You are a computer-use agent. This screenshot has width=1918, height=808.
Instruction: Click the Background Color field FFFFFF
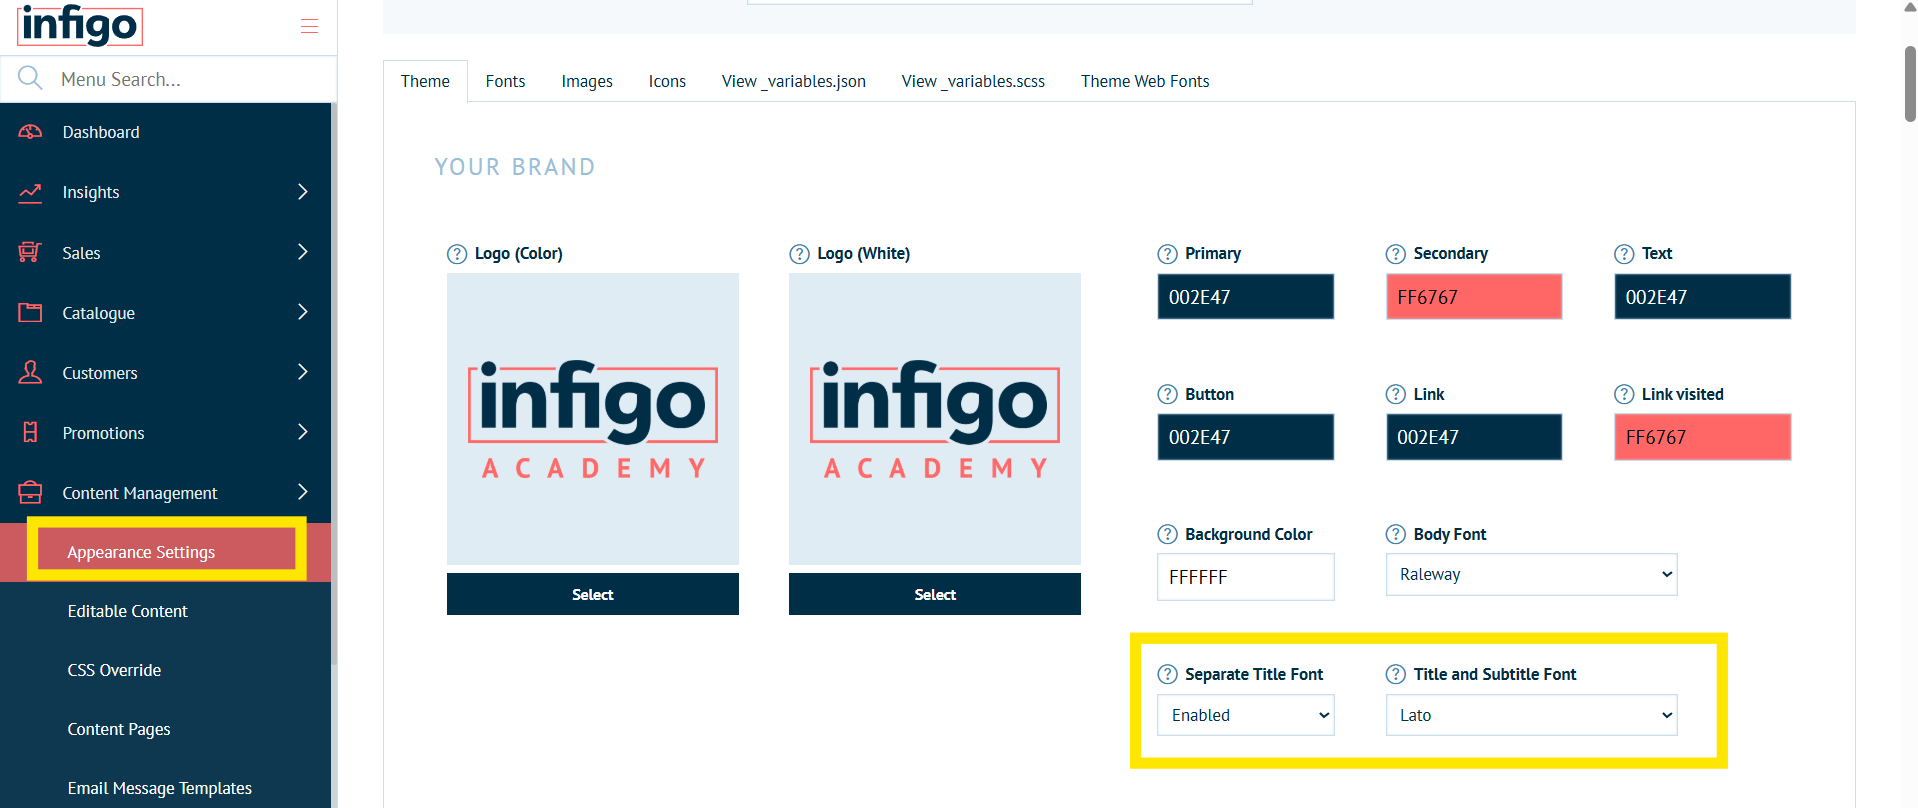tap(1245, 577)
